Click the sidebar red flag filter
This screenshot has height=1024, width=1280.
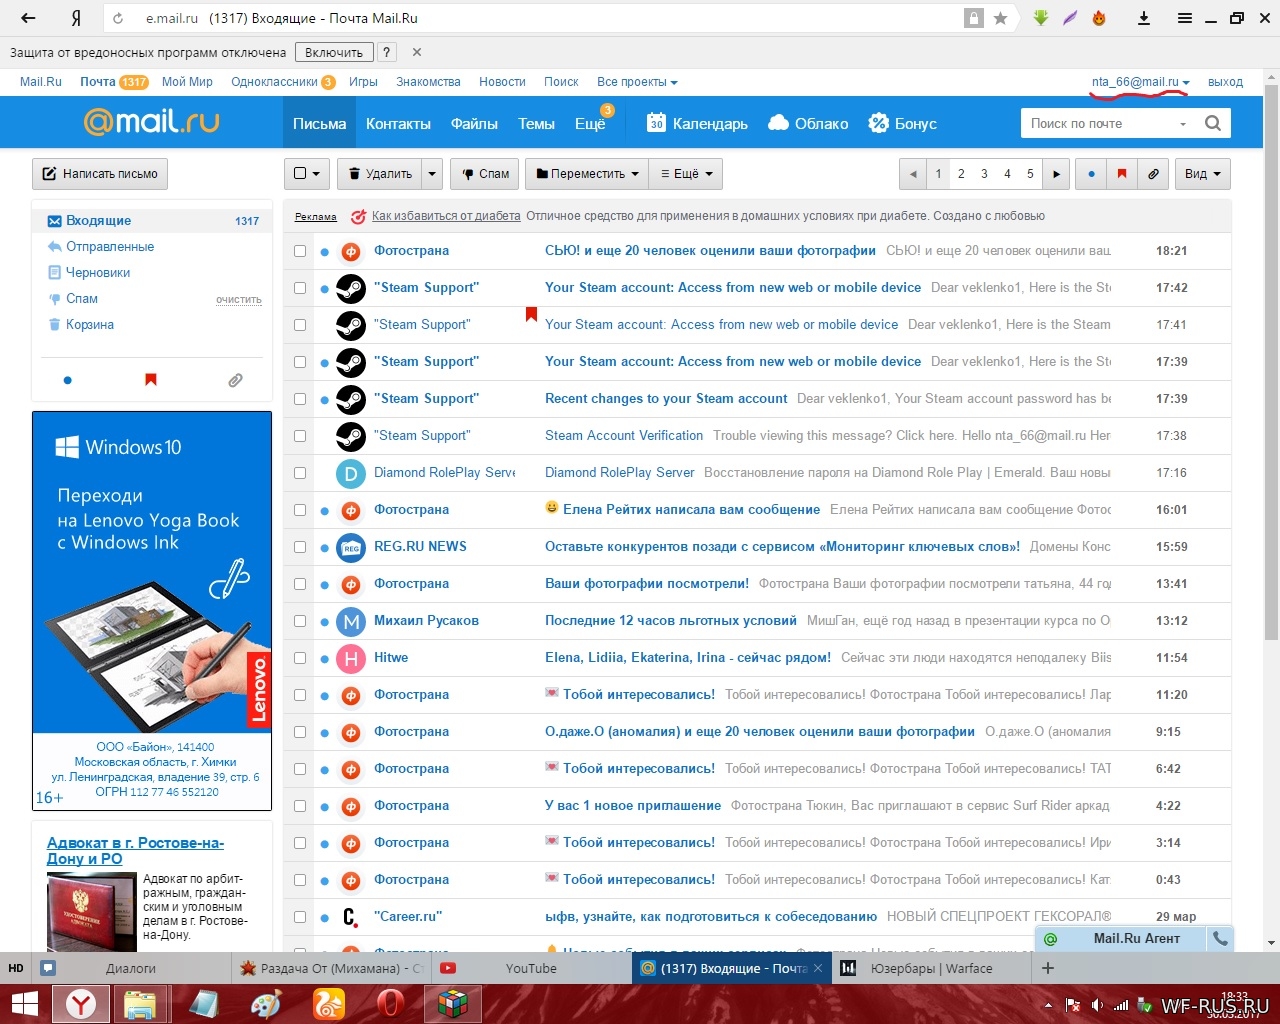(151, 380)
